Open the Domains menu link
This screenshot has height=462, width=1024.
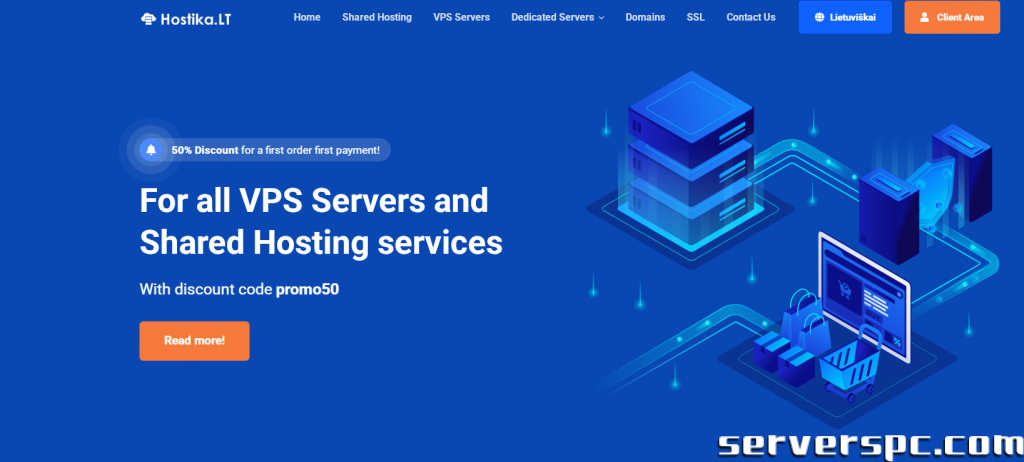tap(645, 17)
